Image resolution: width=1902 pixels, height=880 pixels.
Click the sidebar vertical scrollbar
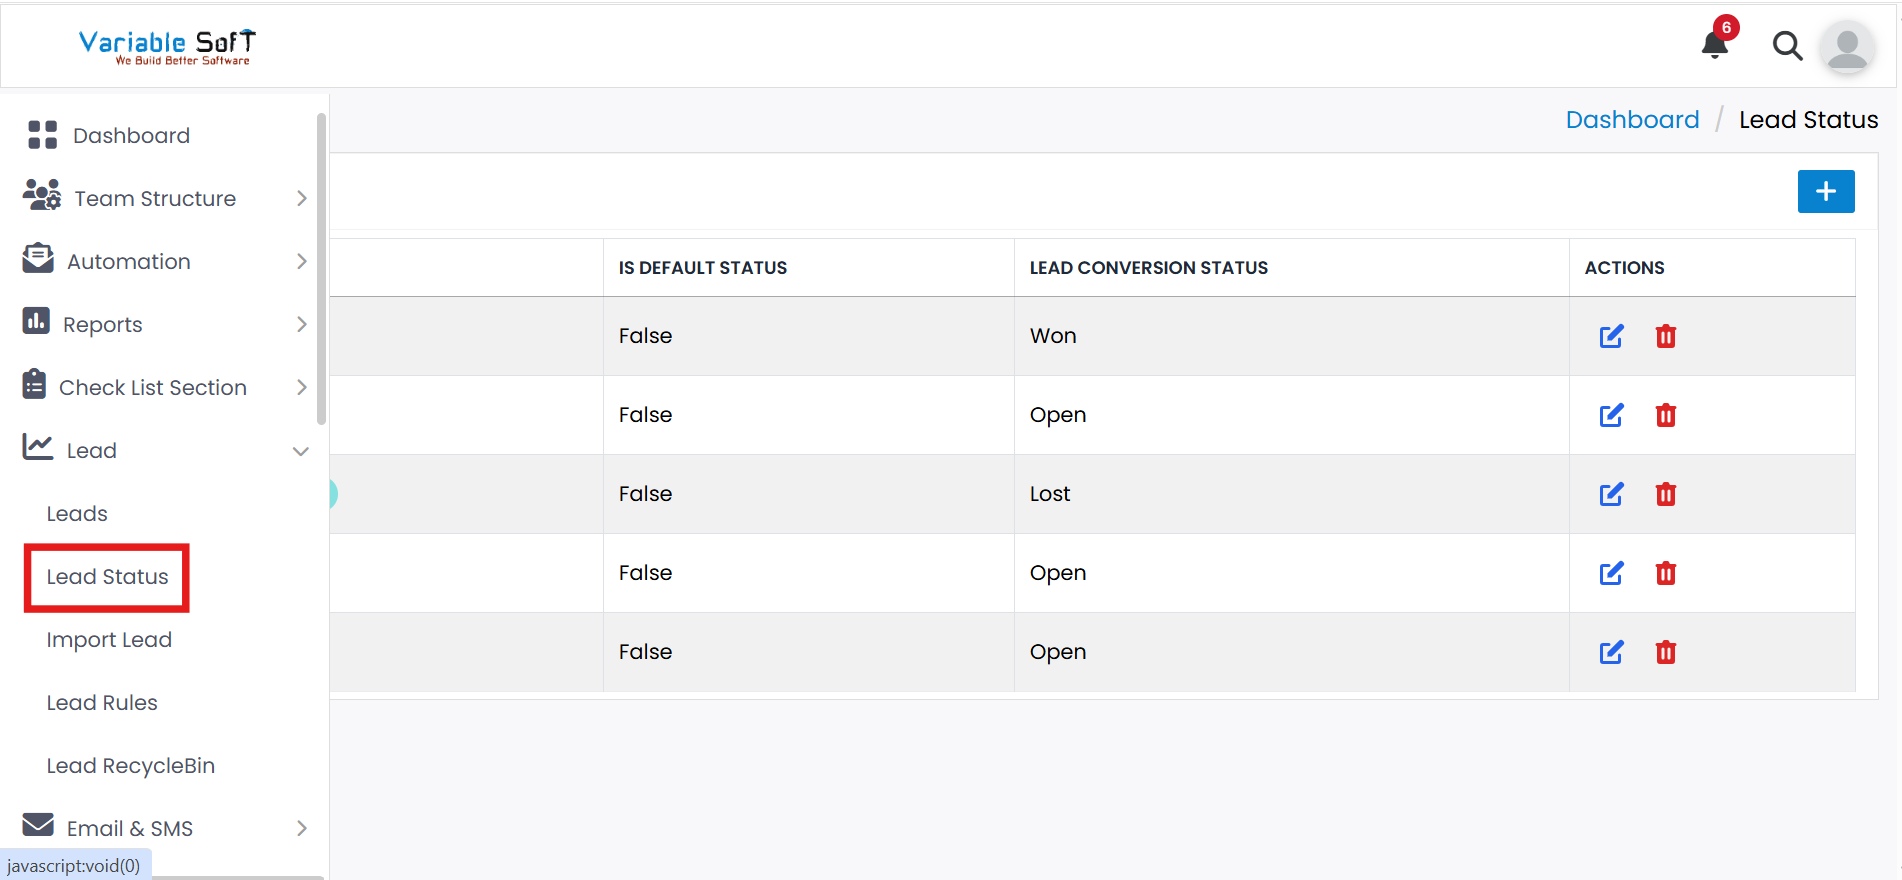(x=321, y=270)
